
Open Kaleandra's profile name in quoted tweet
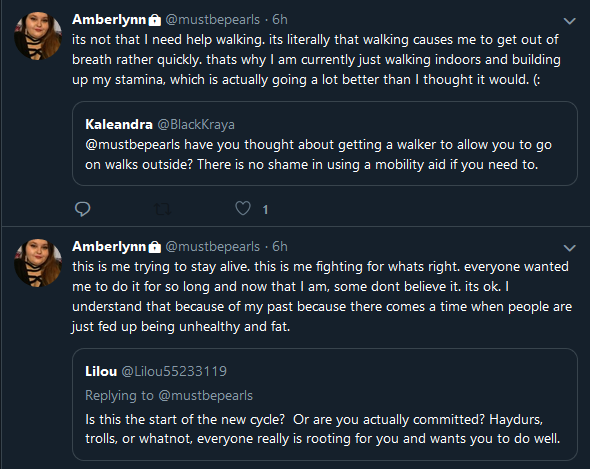[x=119, y=124]
